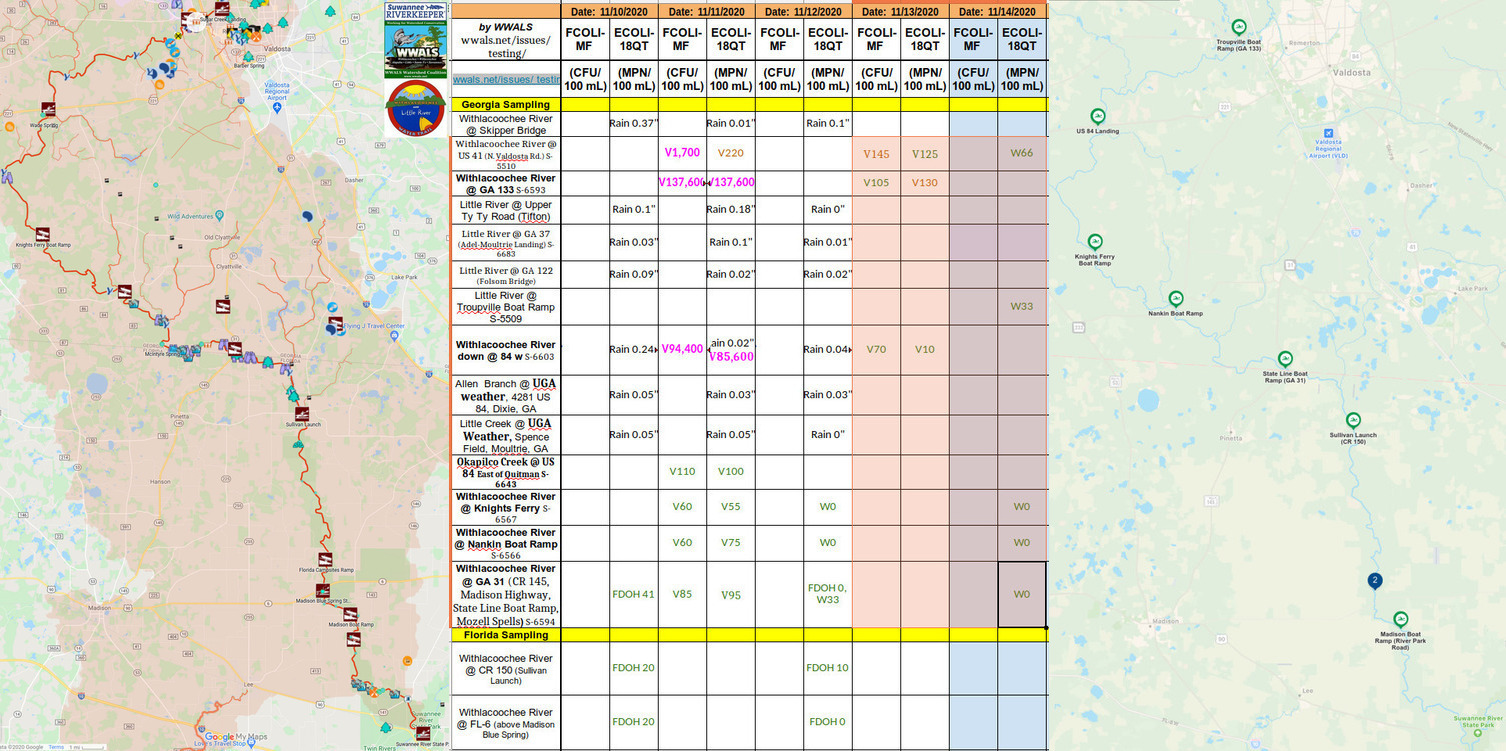Click Okapilco Creek @ US 84 row label

pos(505,472)
